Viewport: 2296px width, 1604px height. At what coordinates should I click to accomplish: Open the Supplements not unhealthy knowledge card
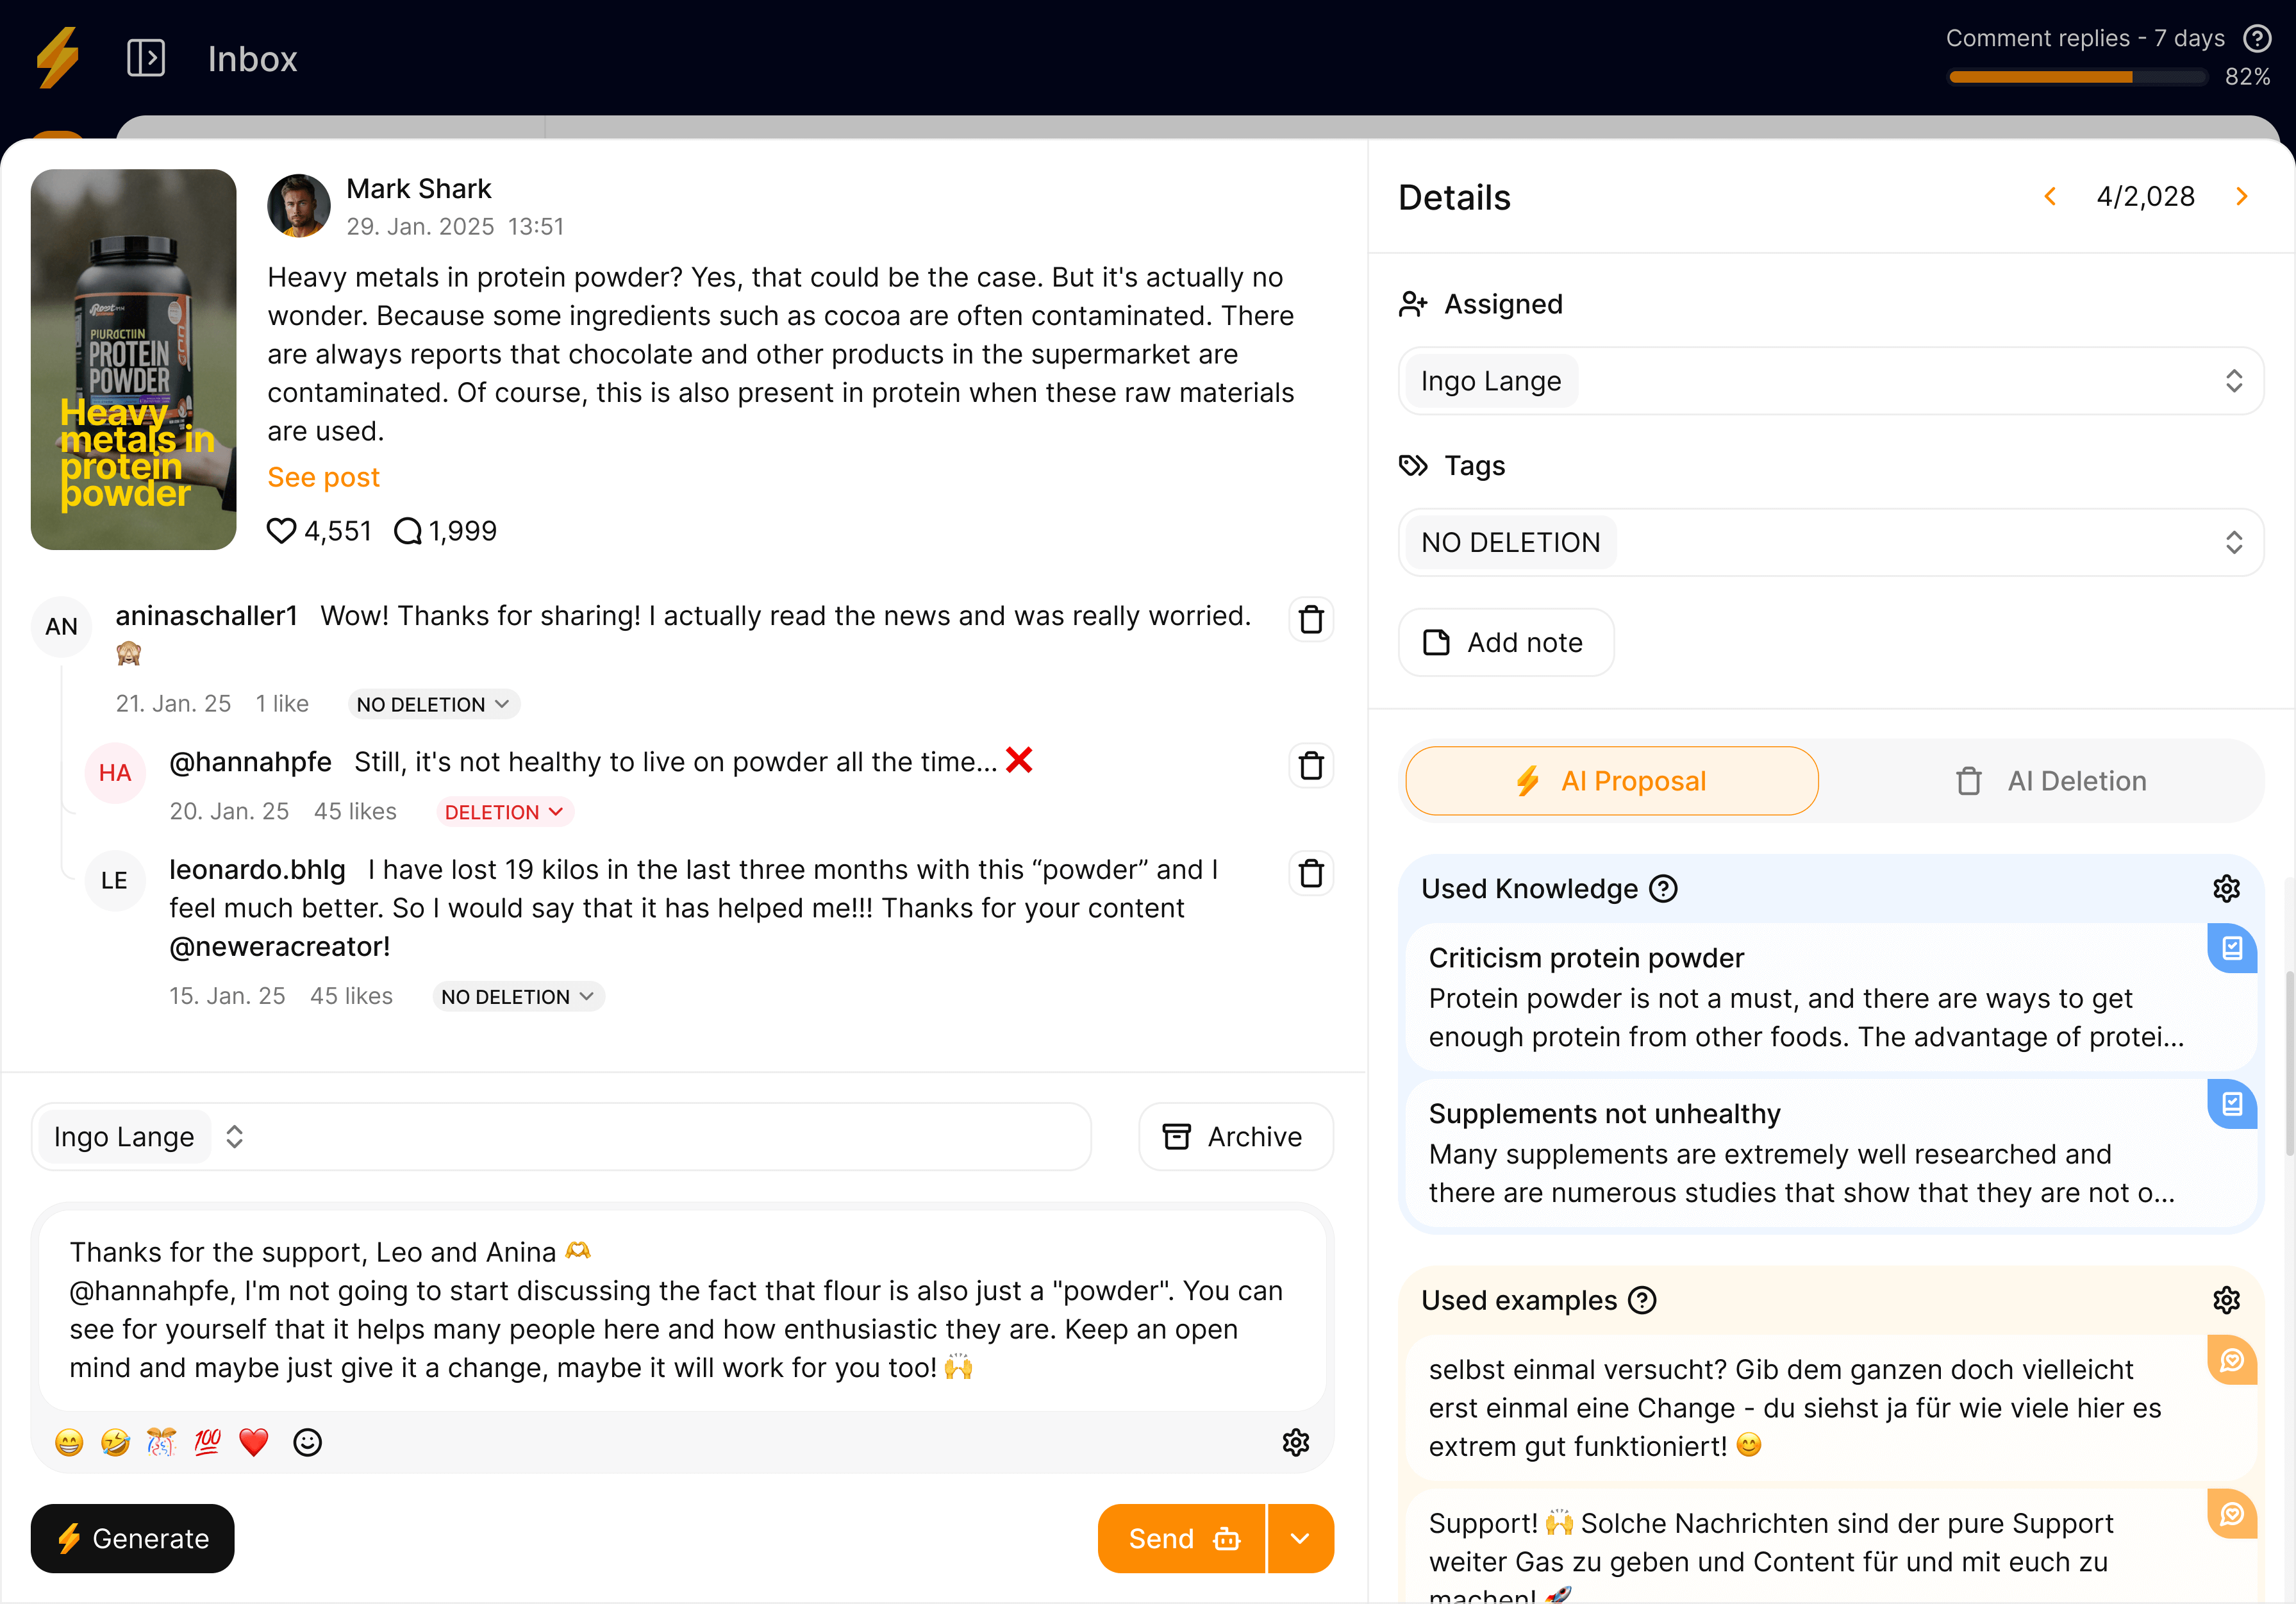1831,1152
